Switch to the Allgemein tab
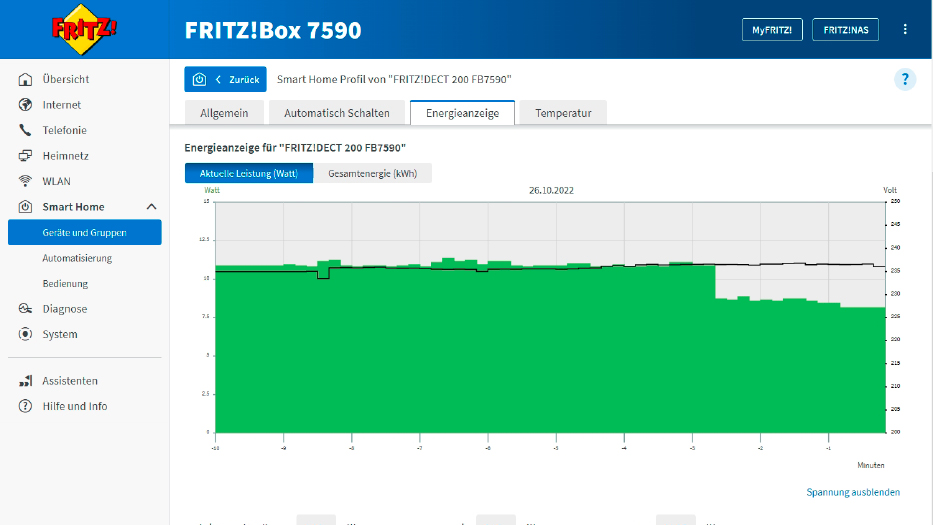The height and width of the screenshot is (525, 933). click(x=224, y=113)
